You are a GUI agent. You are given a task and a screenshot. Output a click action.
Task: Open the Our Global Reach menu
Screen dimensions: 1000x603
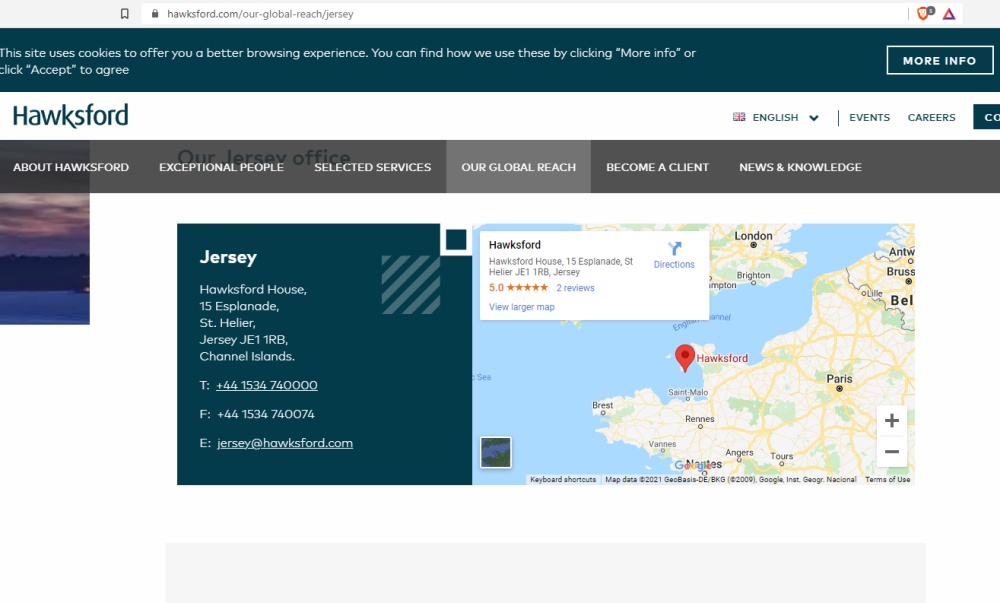pyautogui.click(x=518, y=167)
